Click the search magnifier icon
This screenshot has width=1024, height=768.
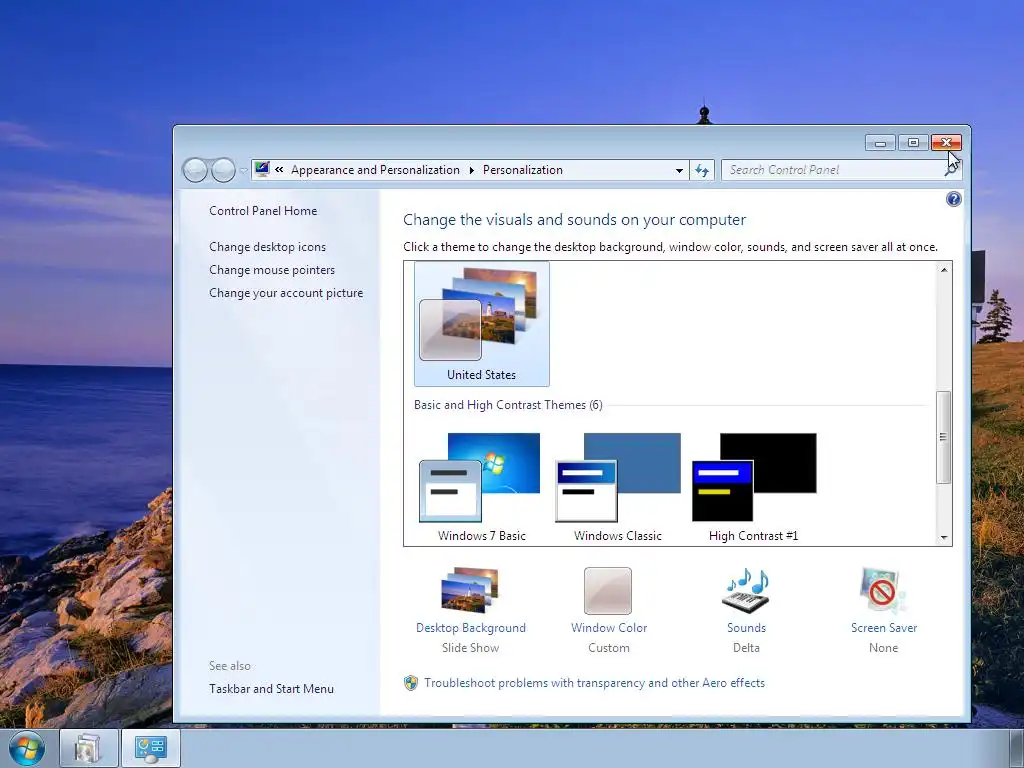[x=950, y=170]
